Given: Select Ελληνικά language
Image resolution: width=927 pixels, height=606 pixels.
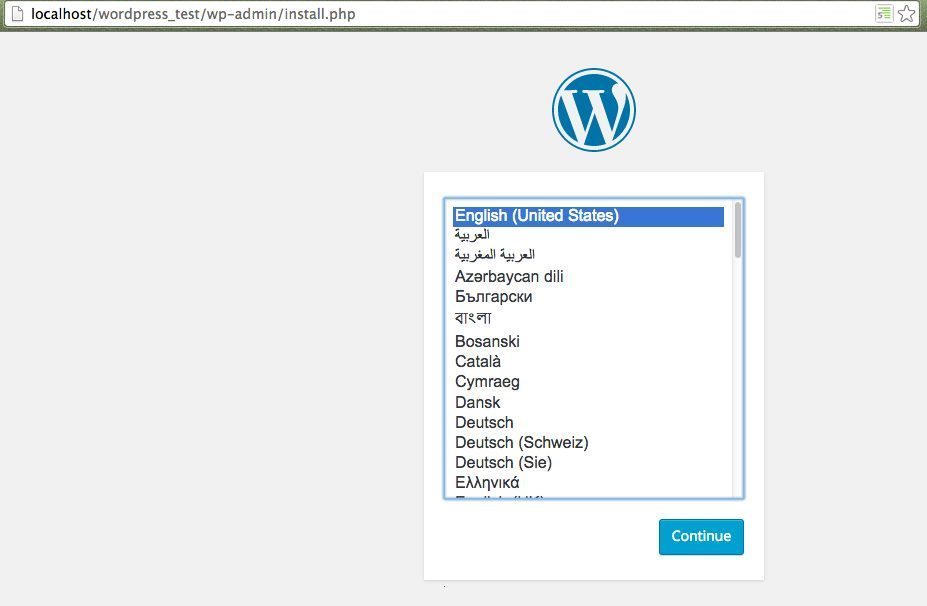Looking at the screenshot, I should point(588,483).
